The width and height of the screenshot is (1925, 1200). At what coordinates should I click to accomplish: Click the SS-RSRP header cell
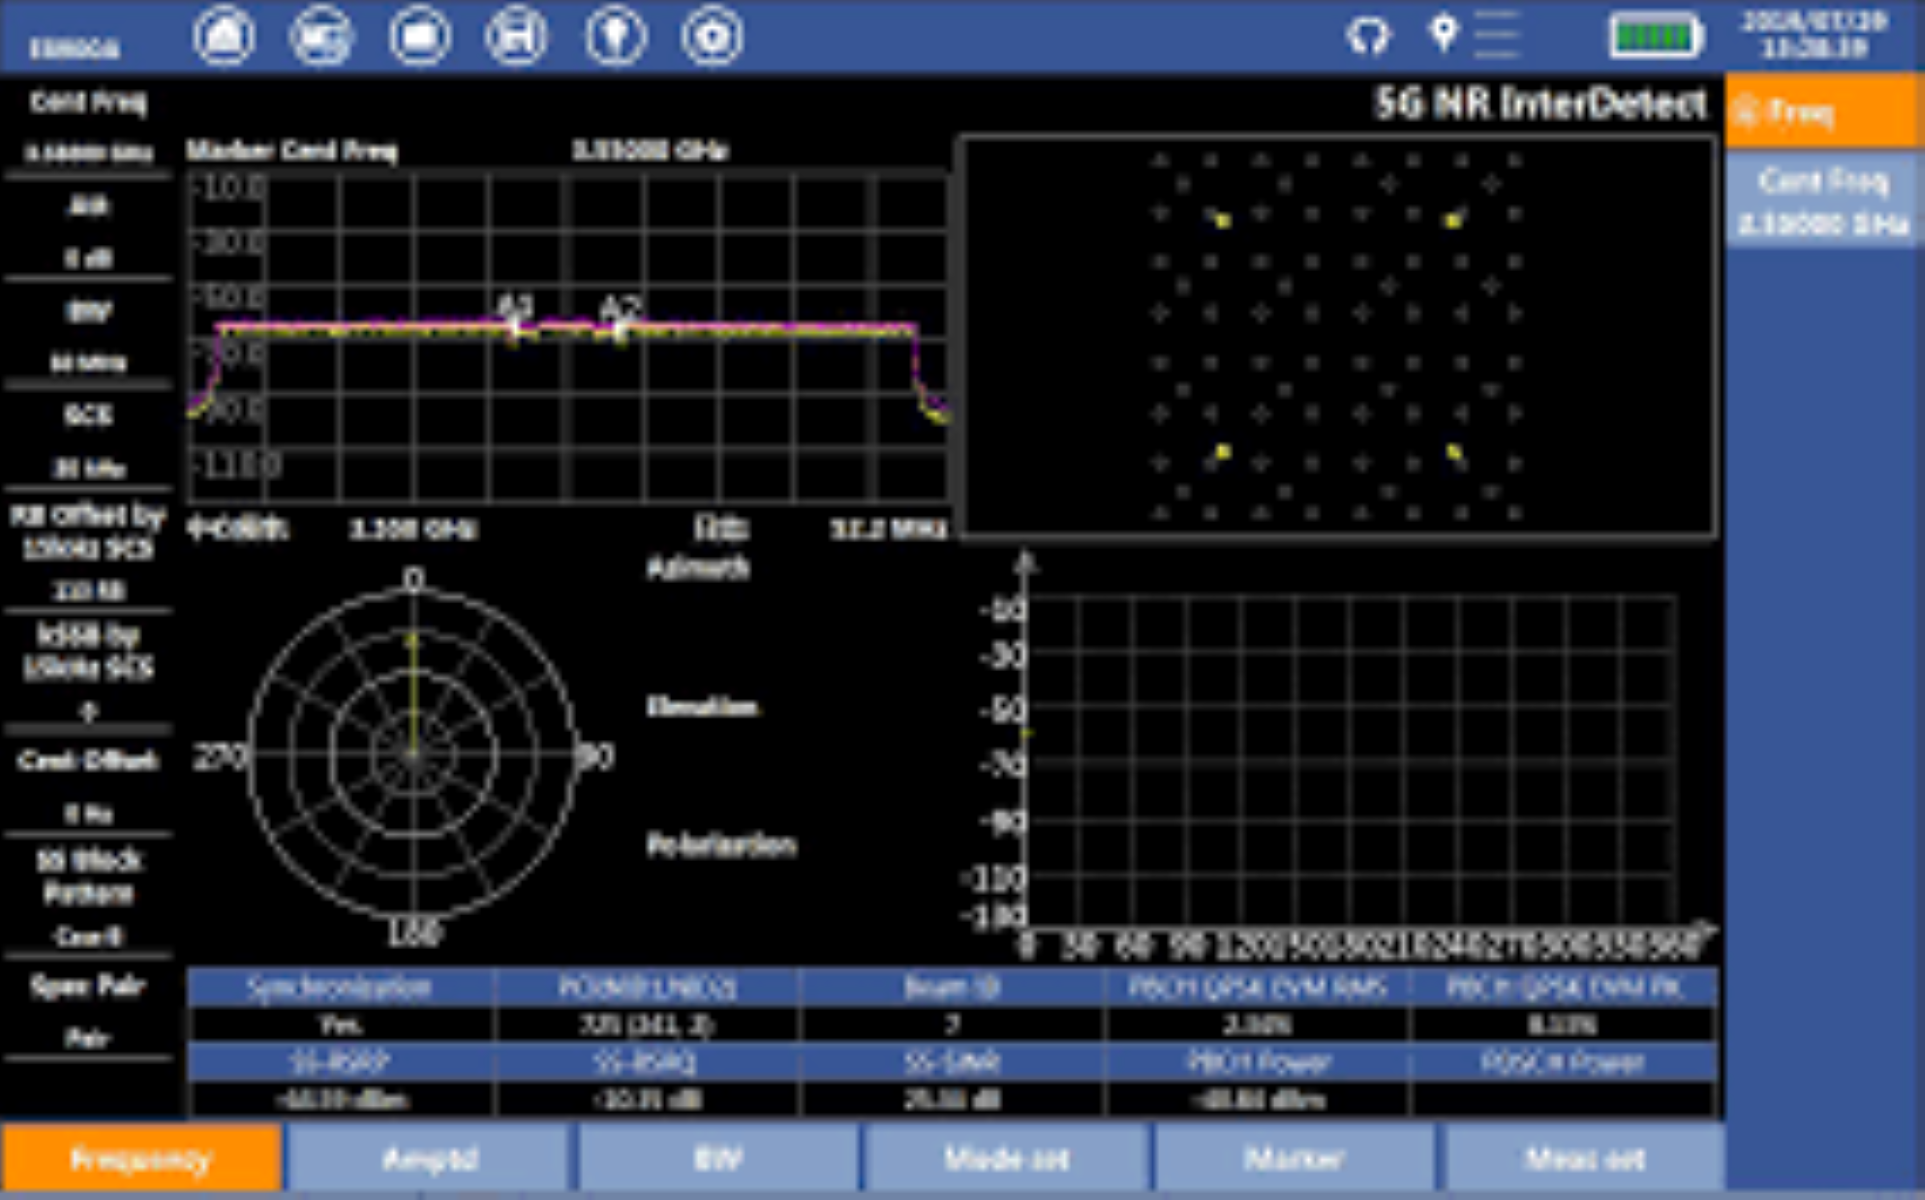click(x=339, y=1062)
